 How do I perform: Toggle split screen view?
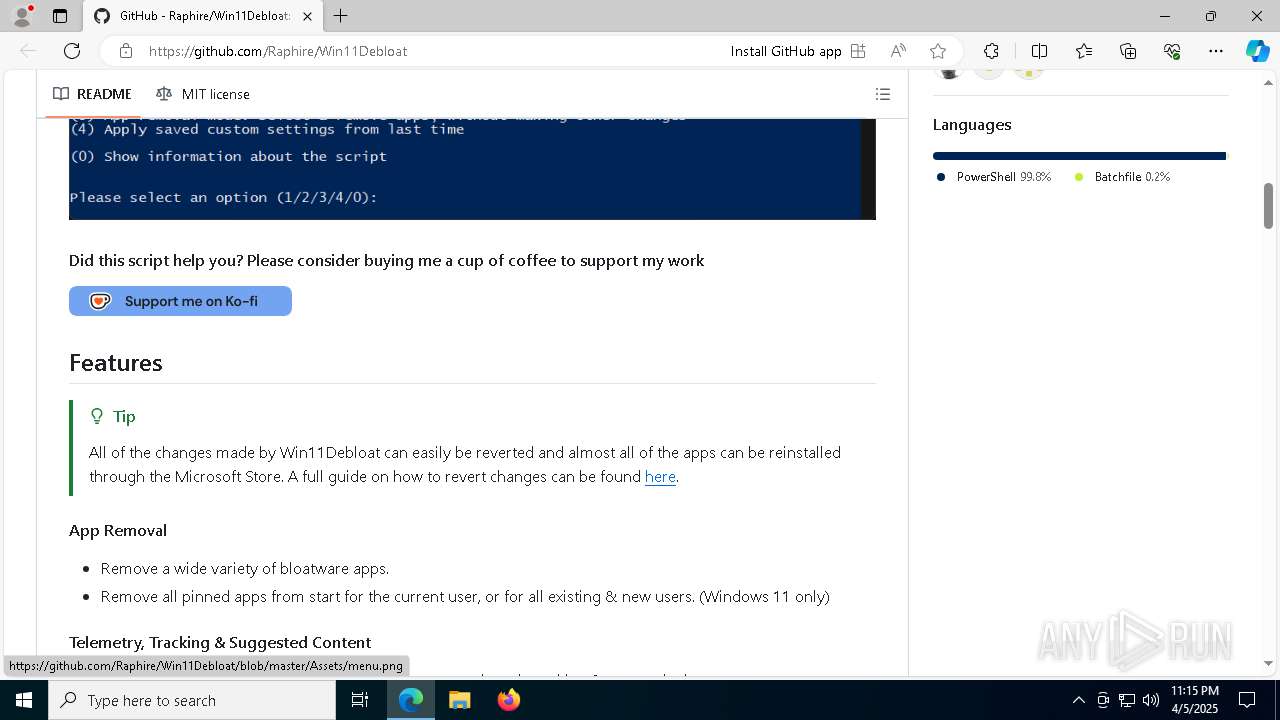click(x=1039, y=51)
